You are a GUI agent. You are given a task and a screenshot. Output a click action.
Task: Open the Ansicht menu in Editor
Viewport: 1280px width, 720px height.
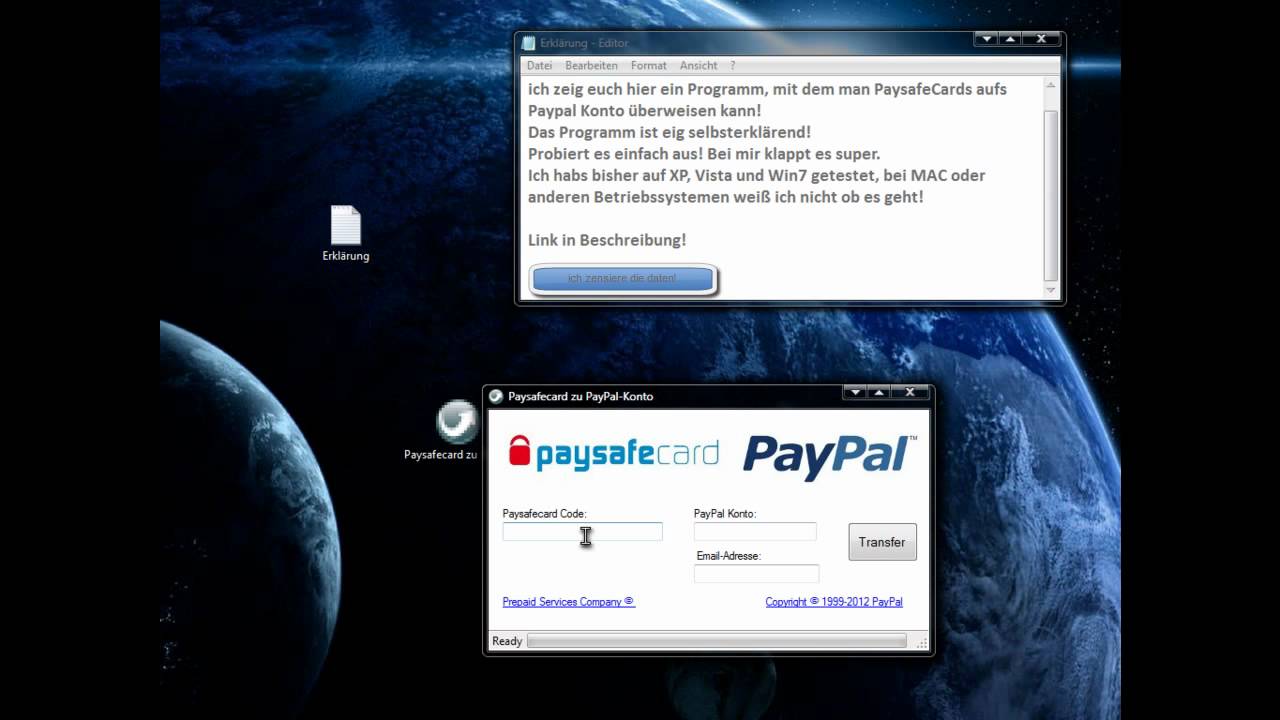tap(698, 65)
